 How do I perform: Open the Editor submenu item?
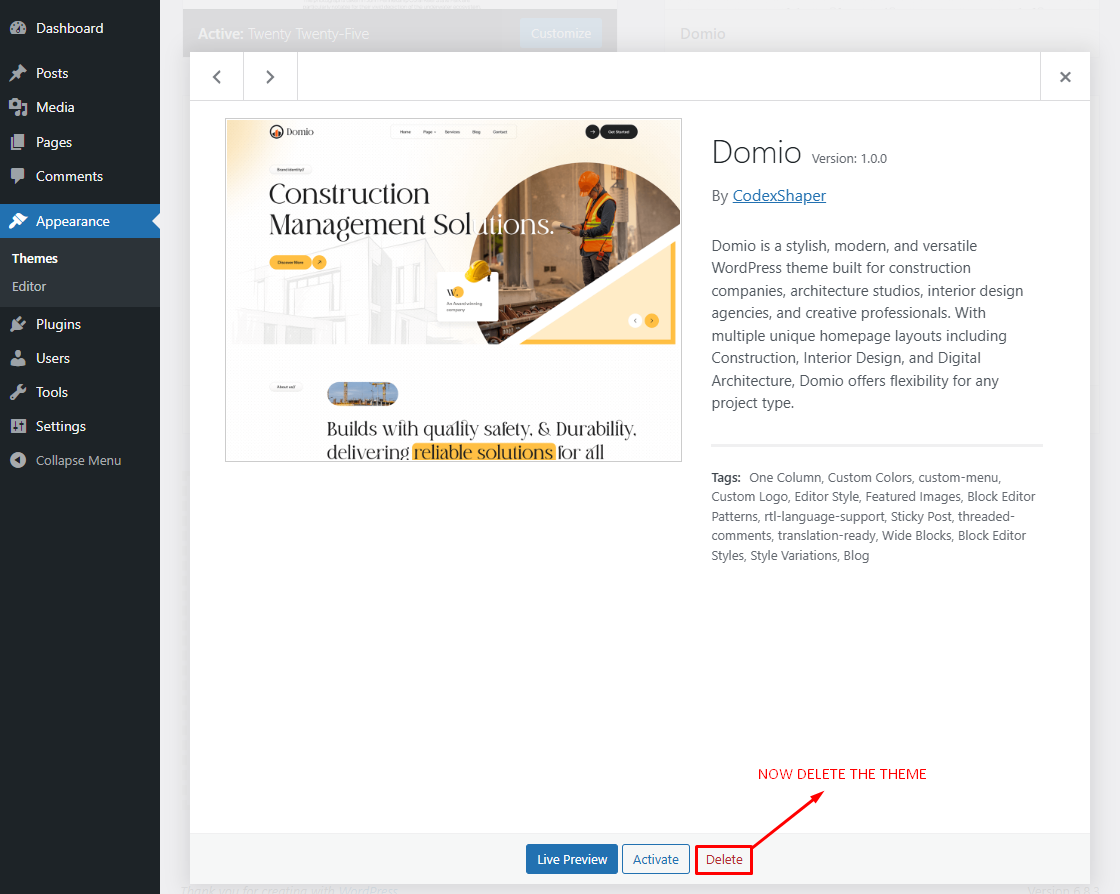point(29,286)
